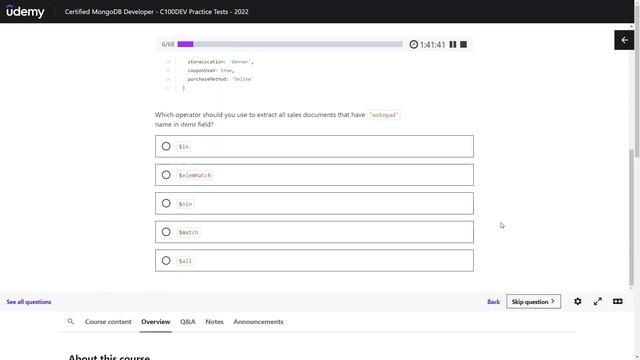This screenshot has height=360, width=640.
Task: Click the timer clock icon
Action: click(413, 44)
